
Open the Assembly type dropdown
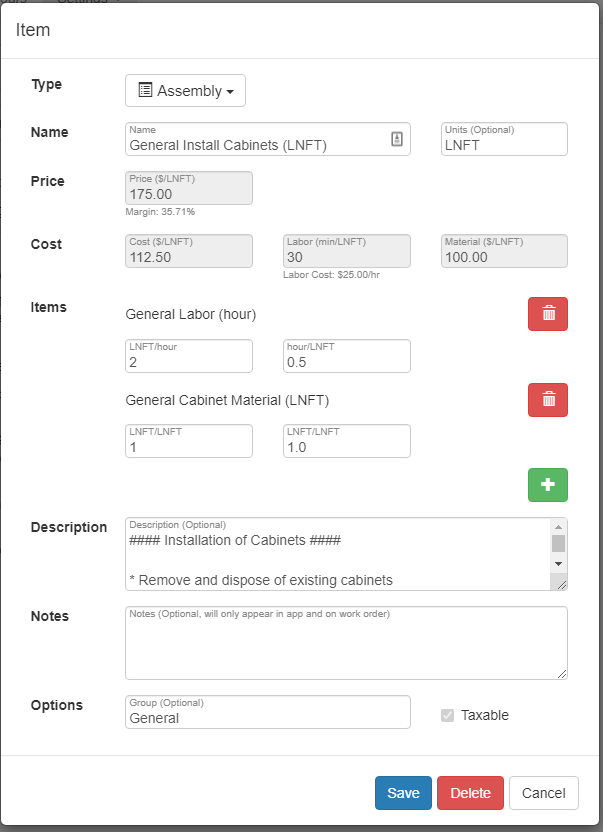[x=185, y=90]
